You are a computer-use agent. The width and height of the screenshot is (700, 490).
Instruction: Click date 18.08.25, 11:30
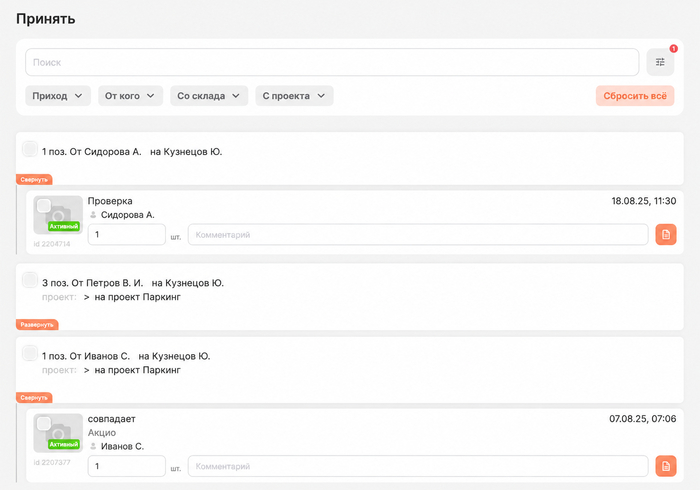[x=643, y=201]
